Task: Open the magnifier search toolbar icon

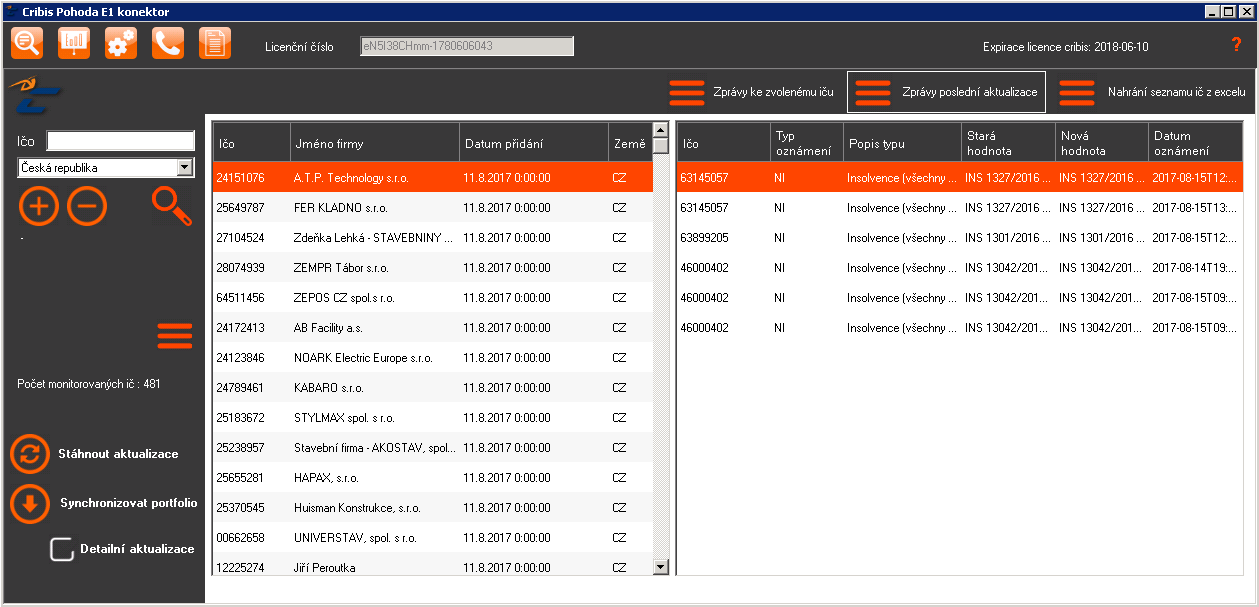Action: tap(27, 43)
